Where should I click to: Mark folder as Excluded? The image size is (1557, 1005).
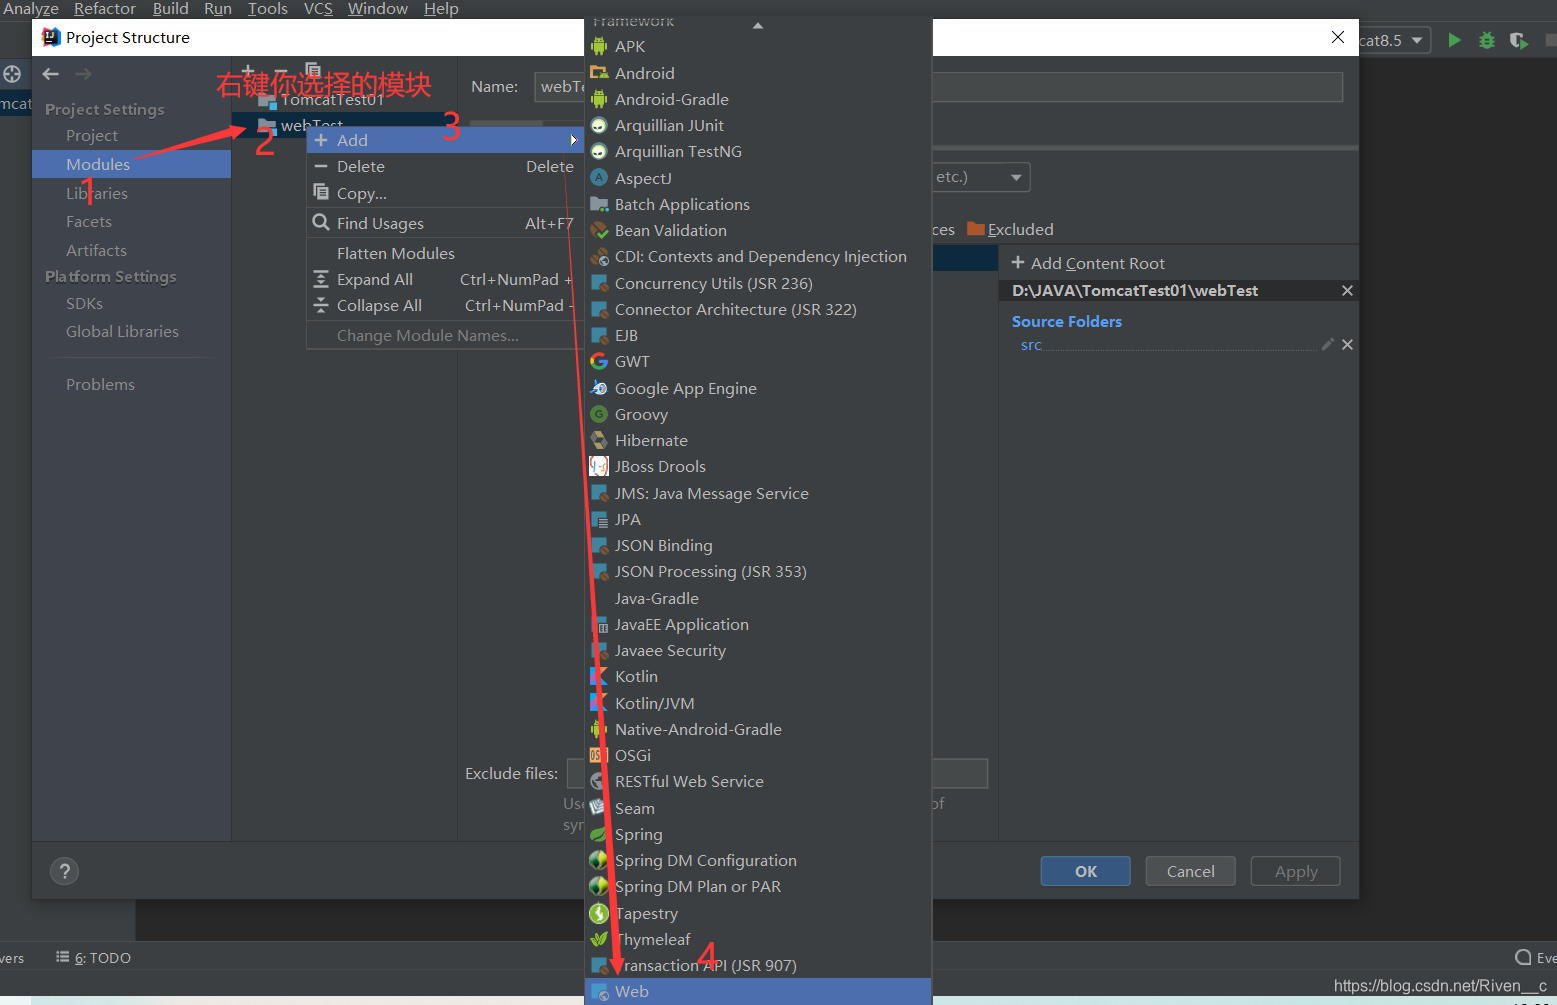coord(1011,229)
